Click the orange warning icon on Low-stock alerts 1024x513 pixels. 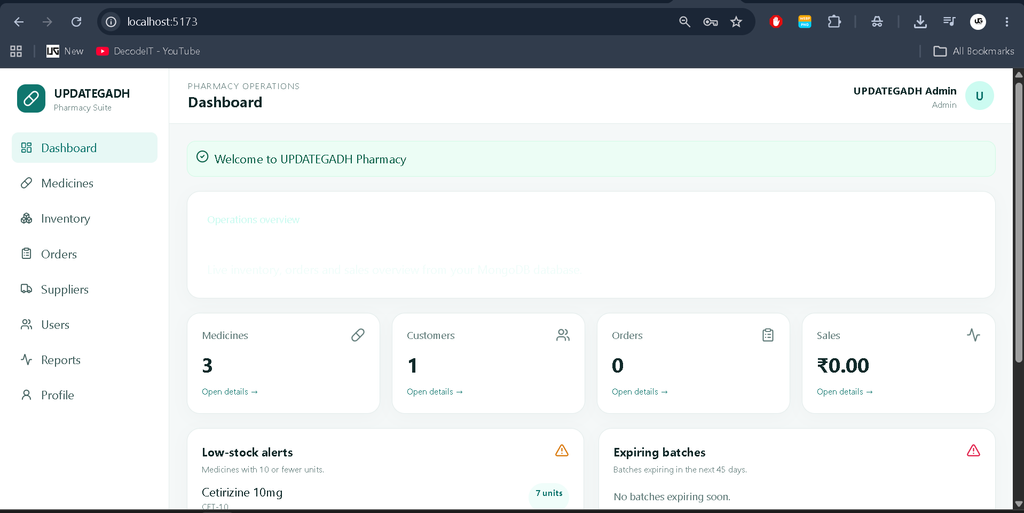pos(562,450)
